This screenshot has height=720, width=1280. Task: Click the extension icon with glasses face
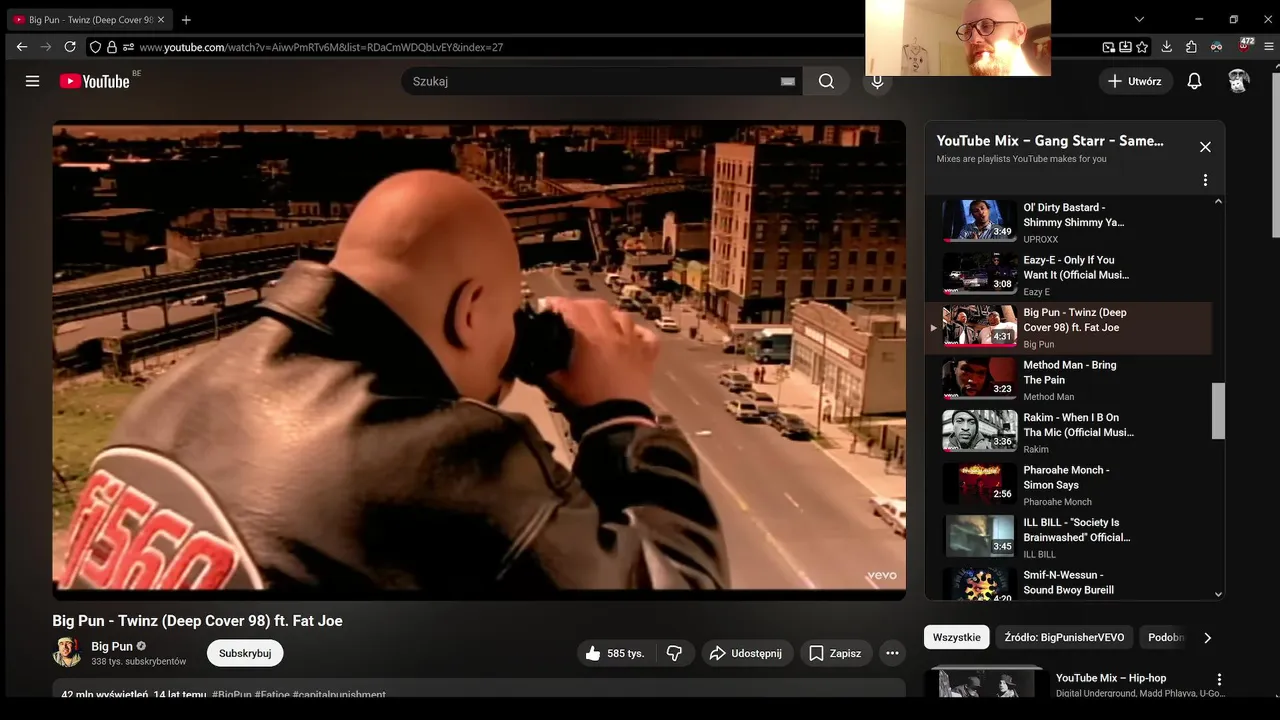[1216, 47]
